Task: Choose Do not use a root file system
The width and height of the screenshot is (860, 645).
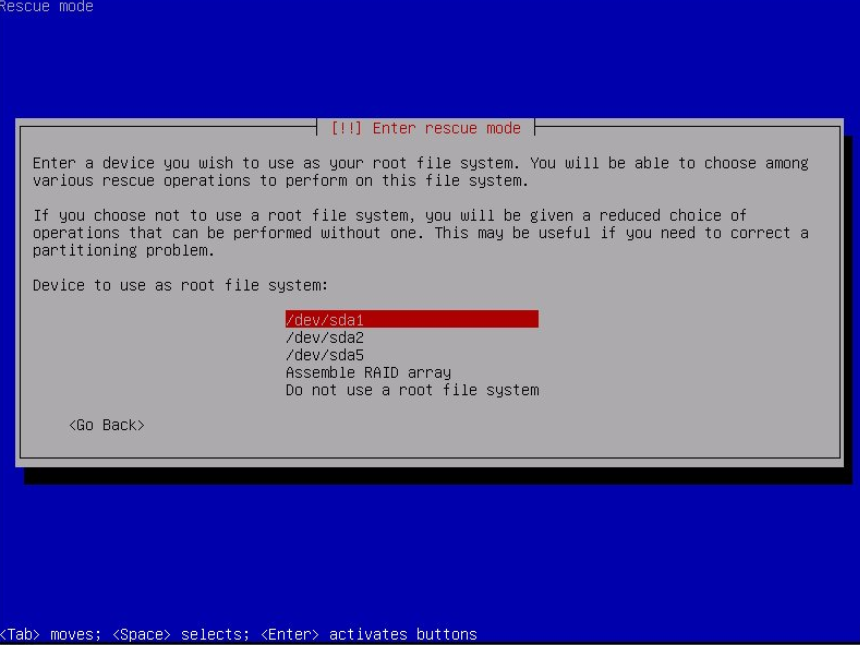Action: (x=412, y=390)
